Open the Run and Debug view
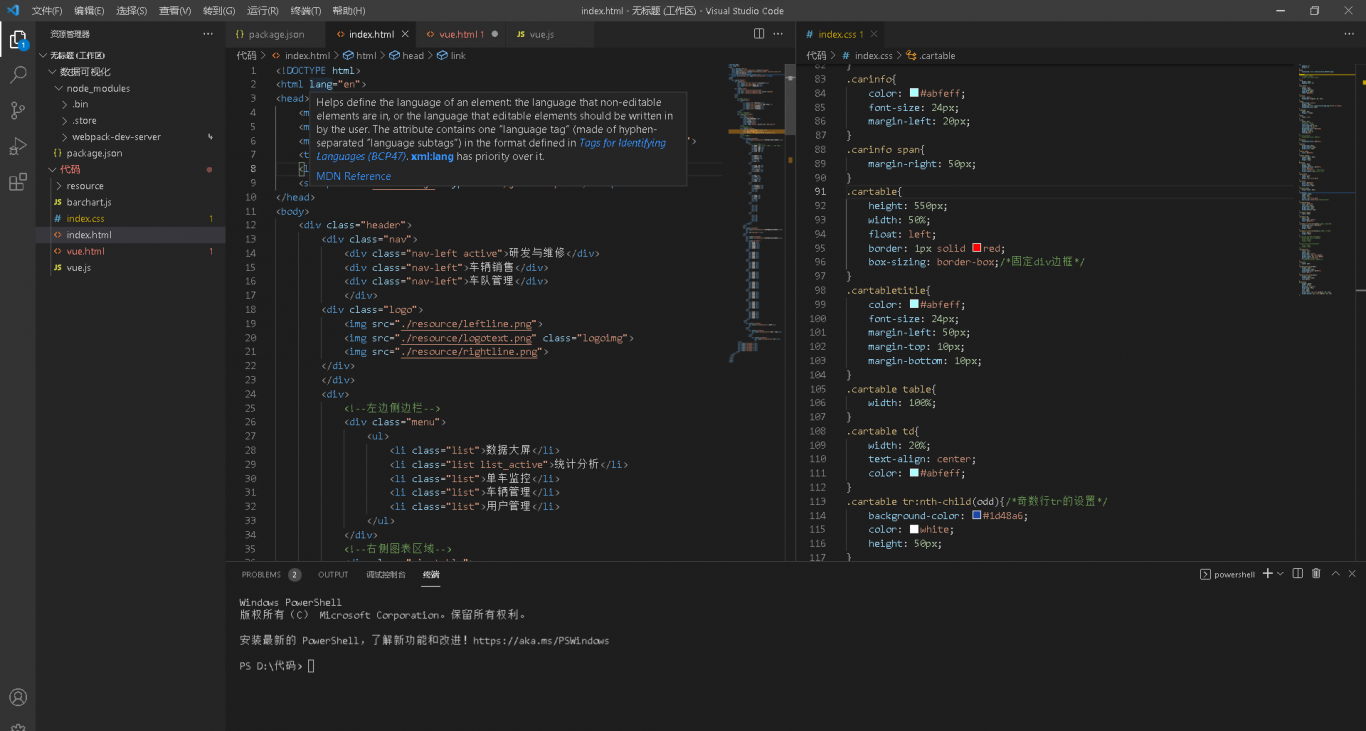 pos(18,146)
